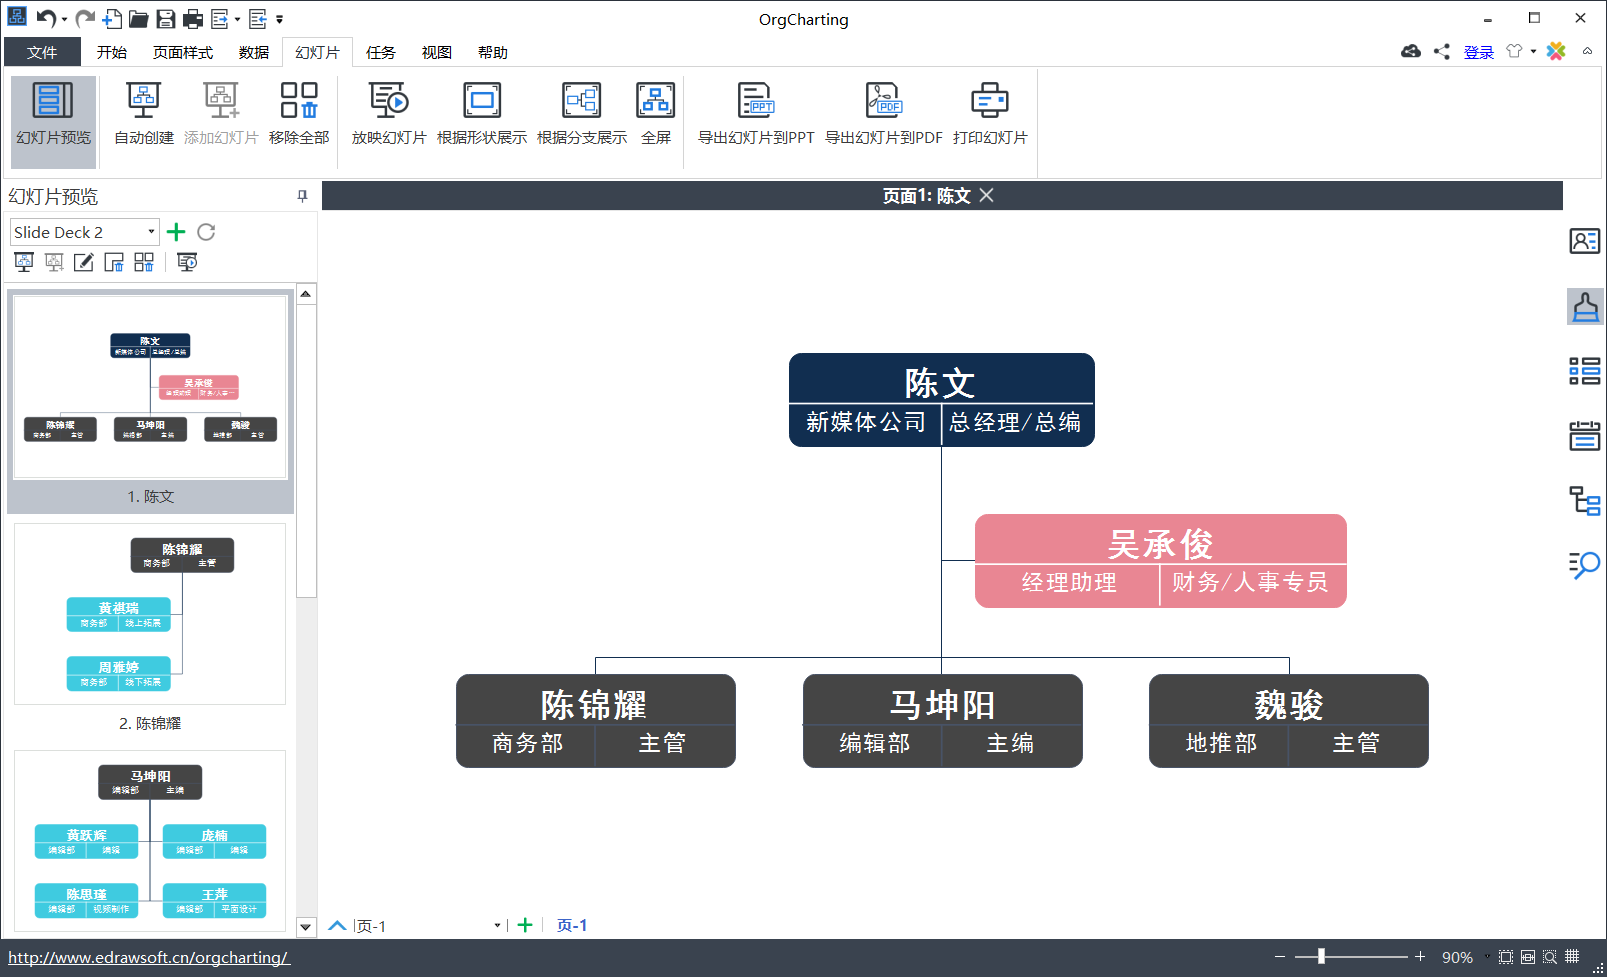Click 导出幻灯片到PDF export icon

tap(883, 101)
